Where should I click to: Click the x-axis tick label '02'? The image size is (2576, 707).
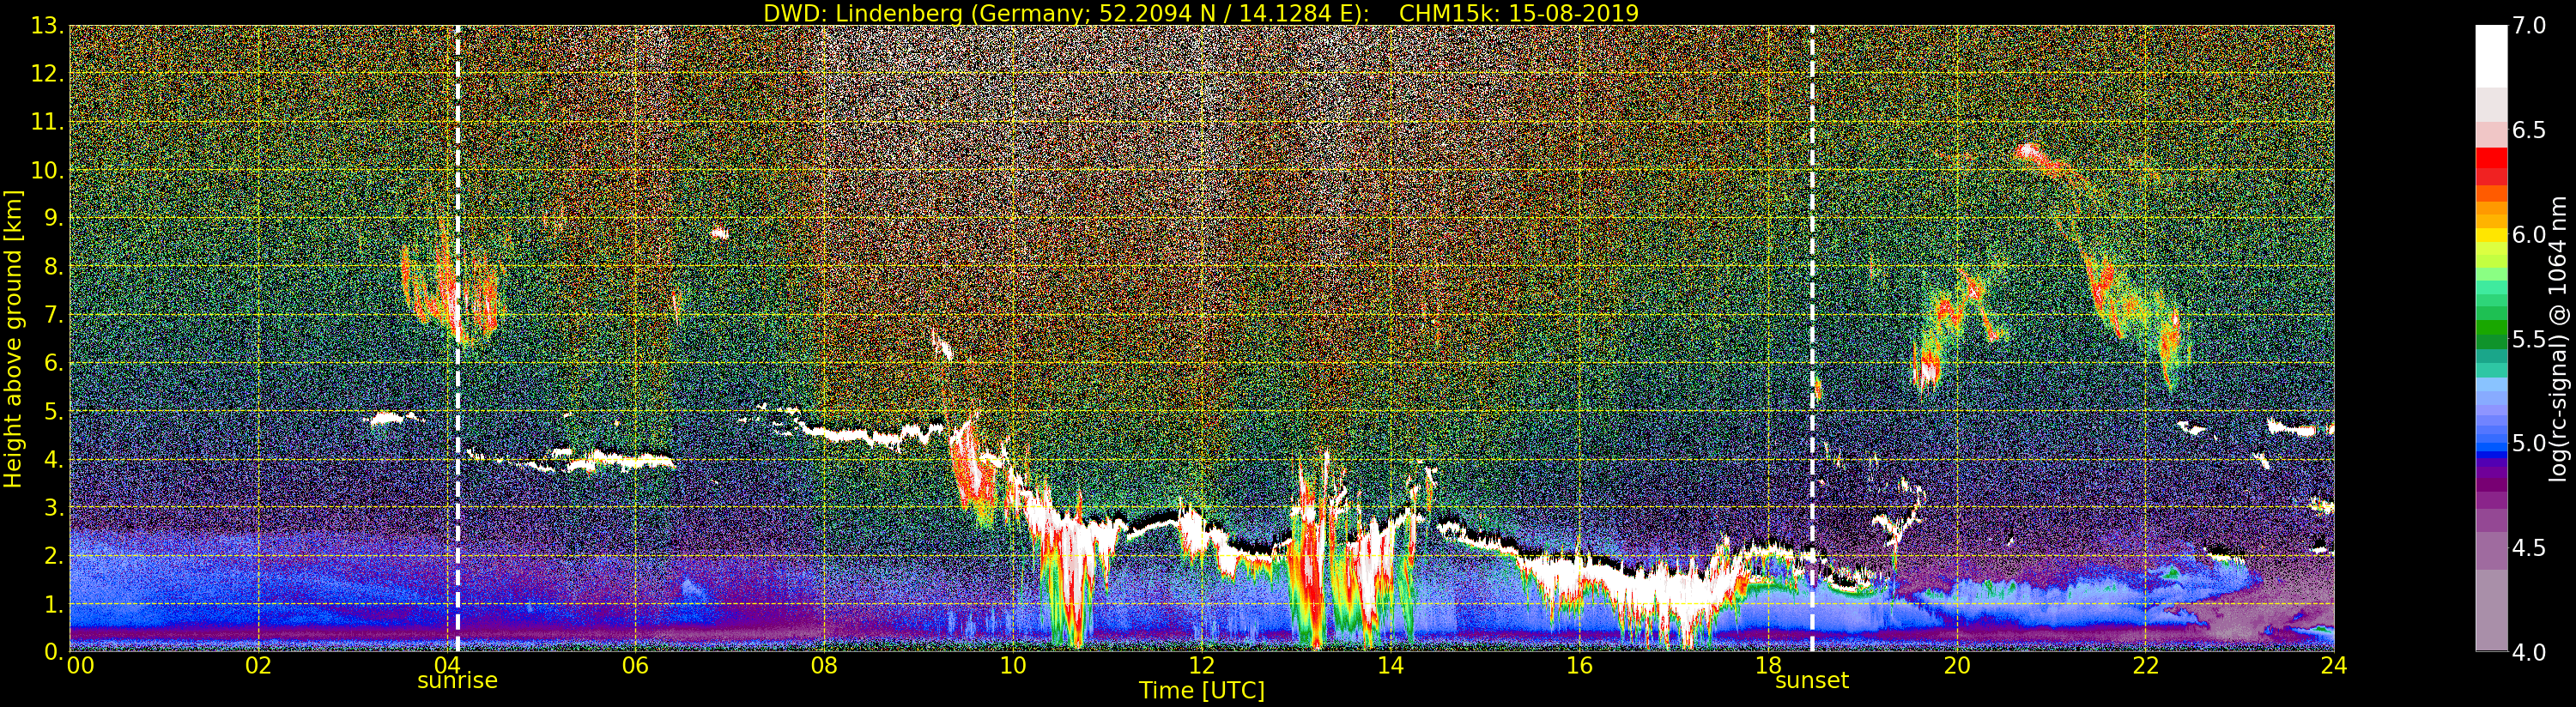click(258, 666)
